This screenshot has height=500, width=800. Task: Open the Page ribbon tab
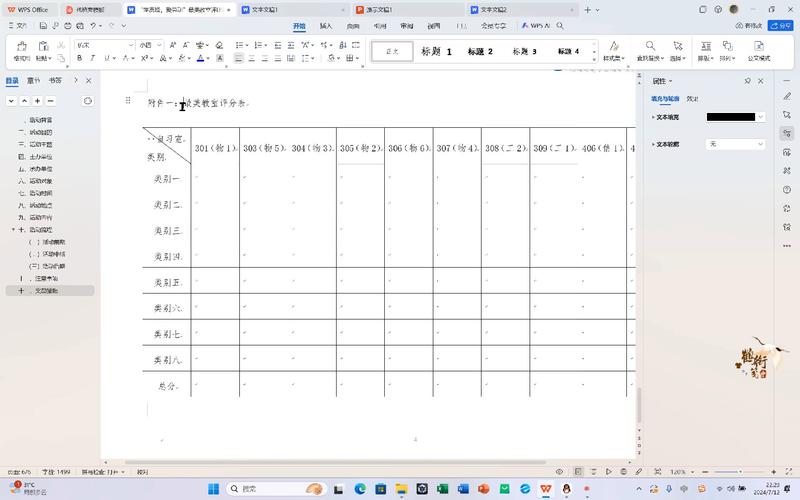tap(353, 26)
